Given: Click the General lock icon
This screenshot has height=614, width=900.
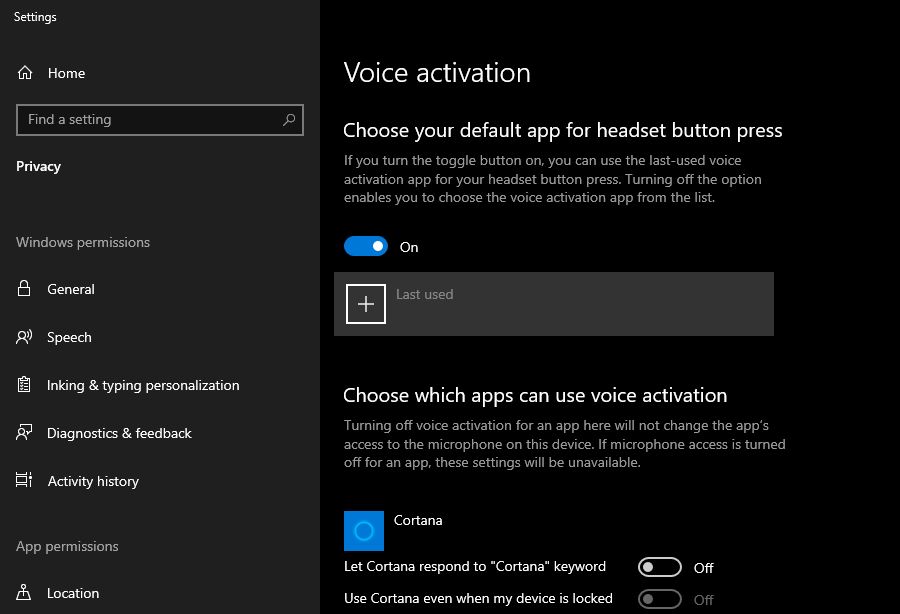Looking at the screenshot, I should tap(24, 289).
